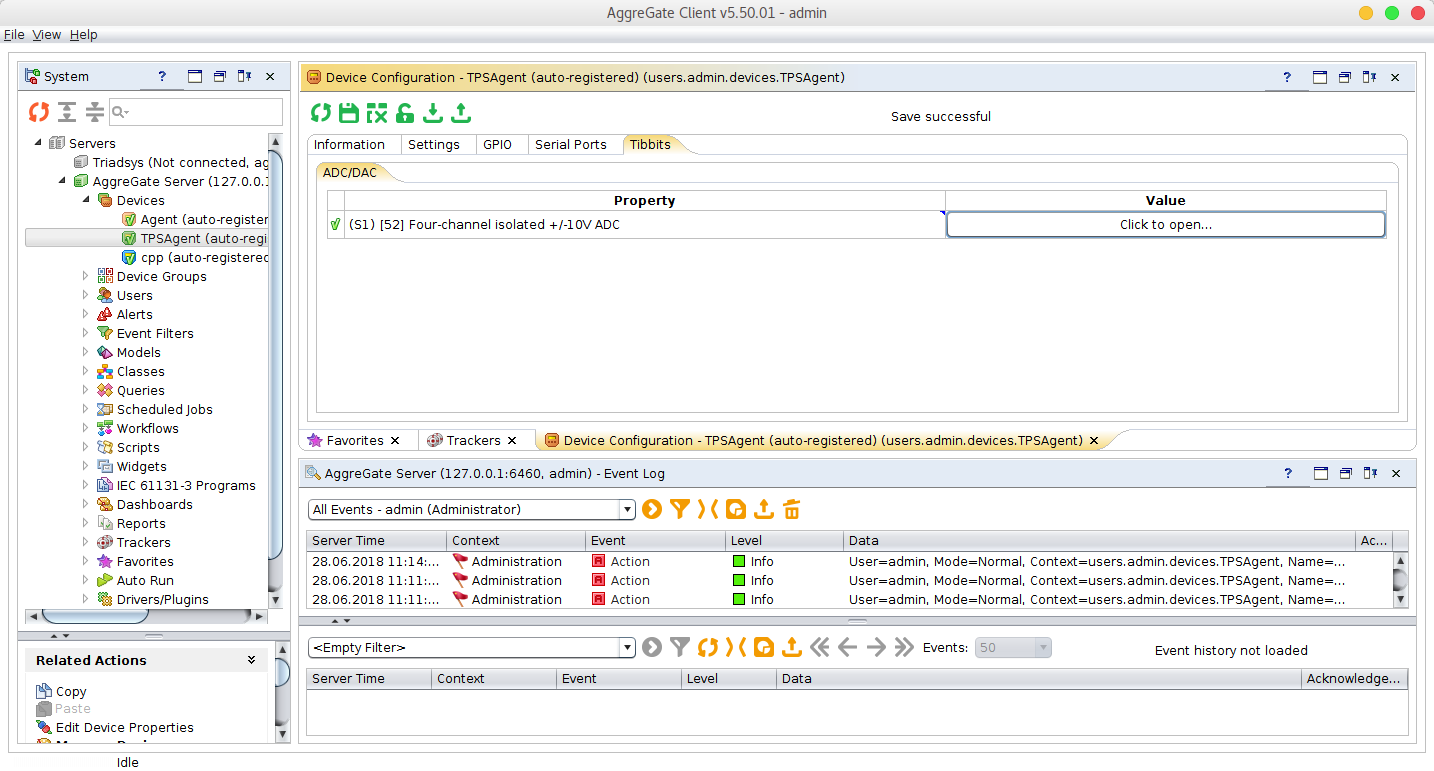
Task: Click the upload-arrow icon in Device Configuration toolbar
Action: [461, 113]
